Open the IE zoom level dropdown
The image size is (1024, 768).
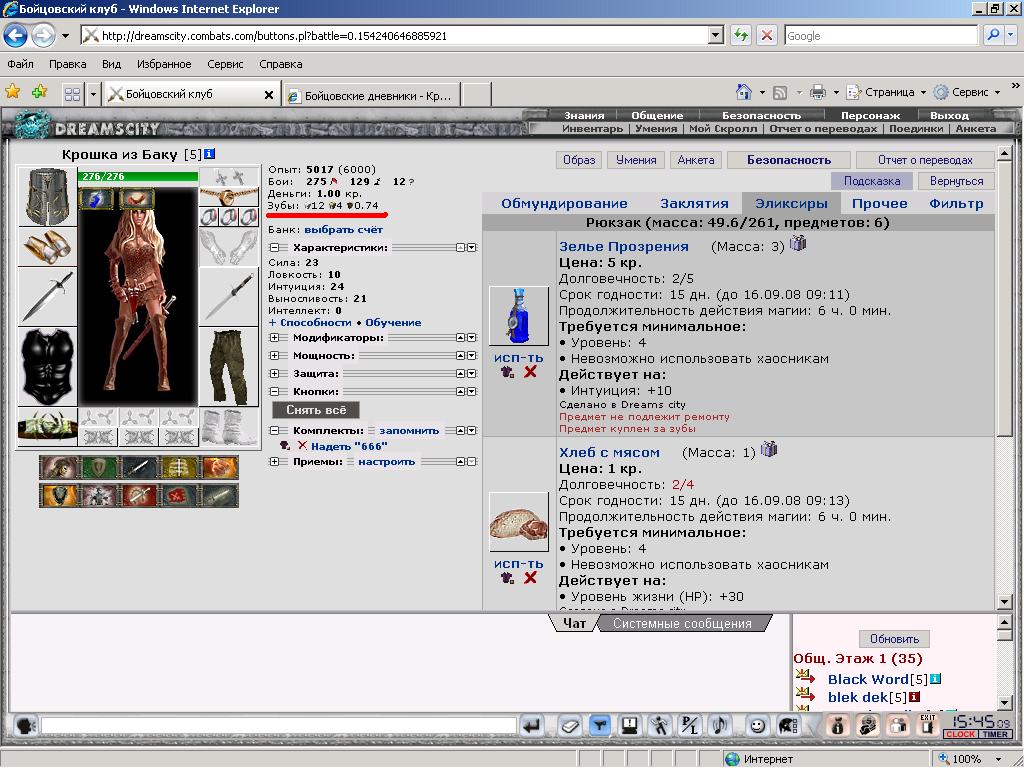tap(999, 759)
